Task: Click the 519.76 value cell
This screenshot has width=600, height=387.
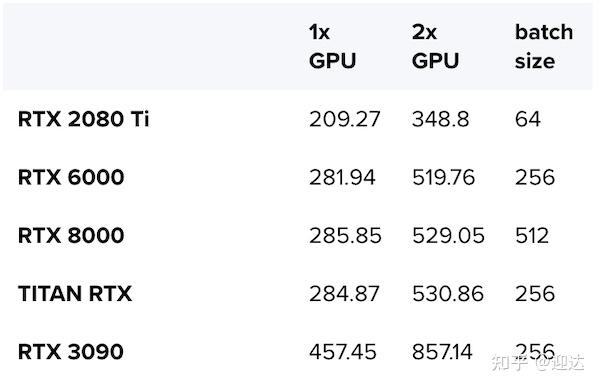Action: 443,177
